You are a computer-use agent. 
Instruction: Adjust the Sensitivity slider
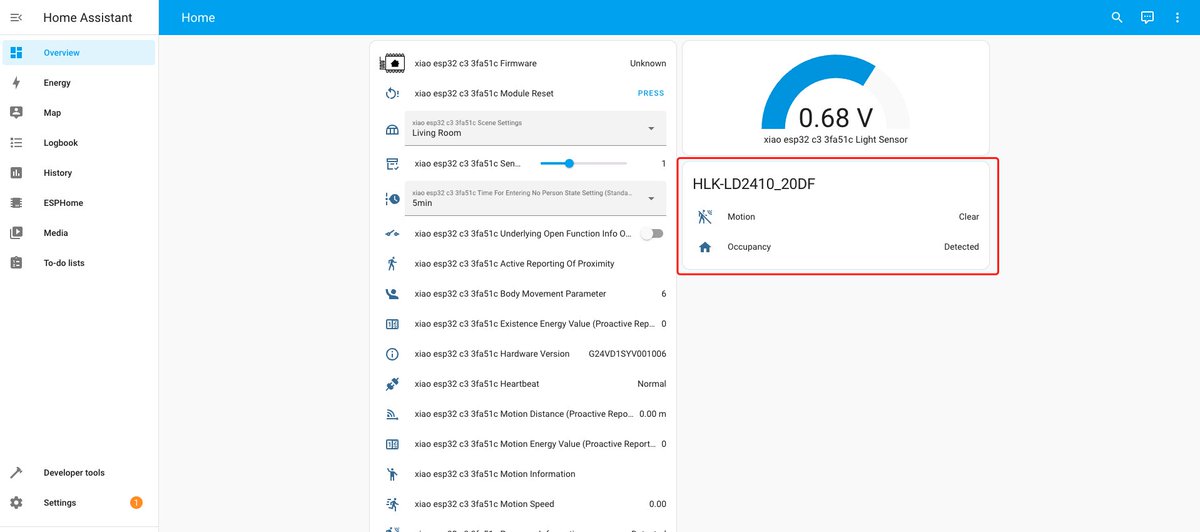point(583,163)
